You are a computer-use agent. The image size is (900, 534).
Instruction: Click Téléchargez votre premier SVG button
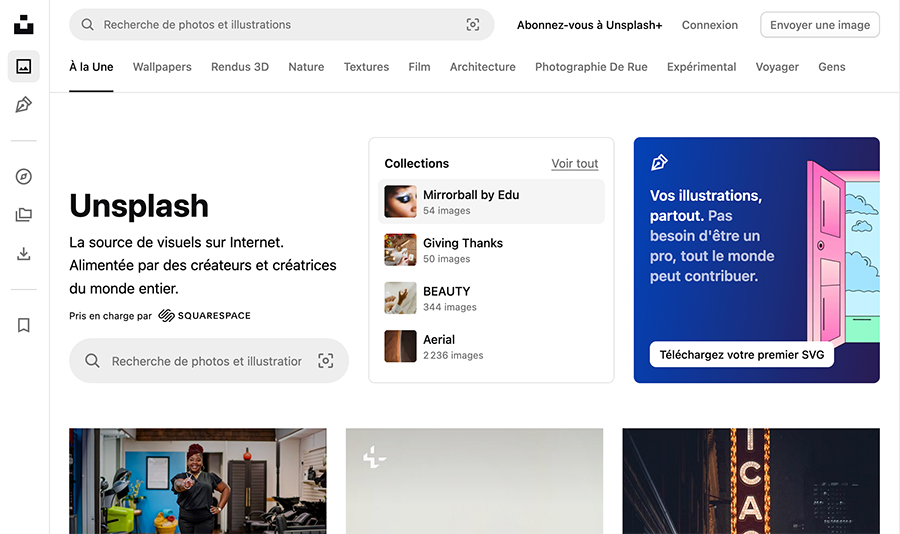(x=741, y=355)
